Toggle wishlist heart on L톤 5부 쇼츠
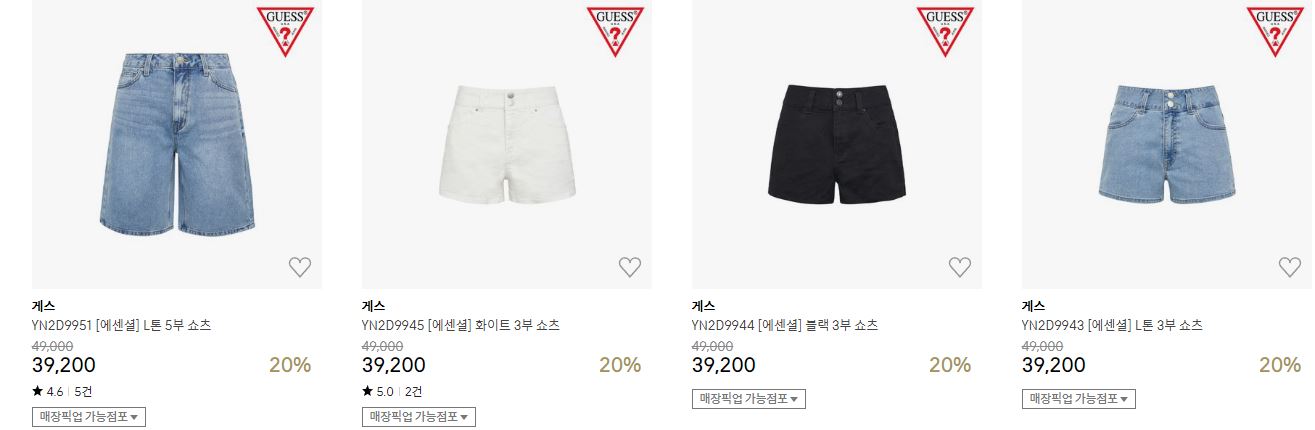 [300, 267]
